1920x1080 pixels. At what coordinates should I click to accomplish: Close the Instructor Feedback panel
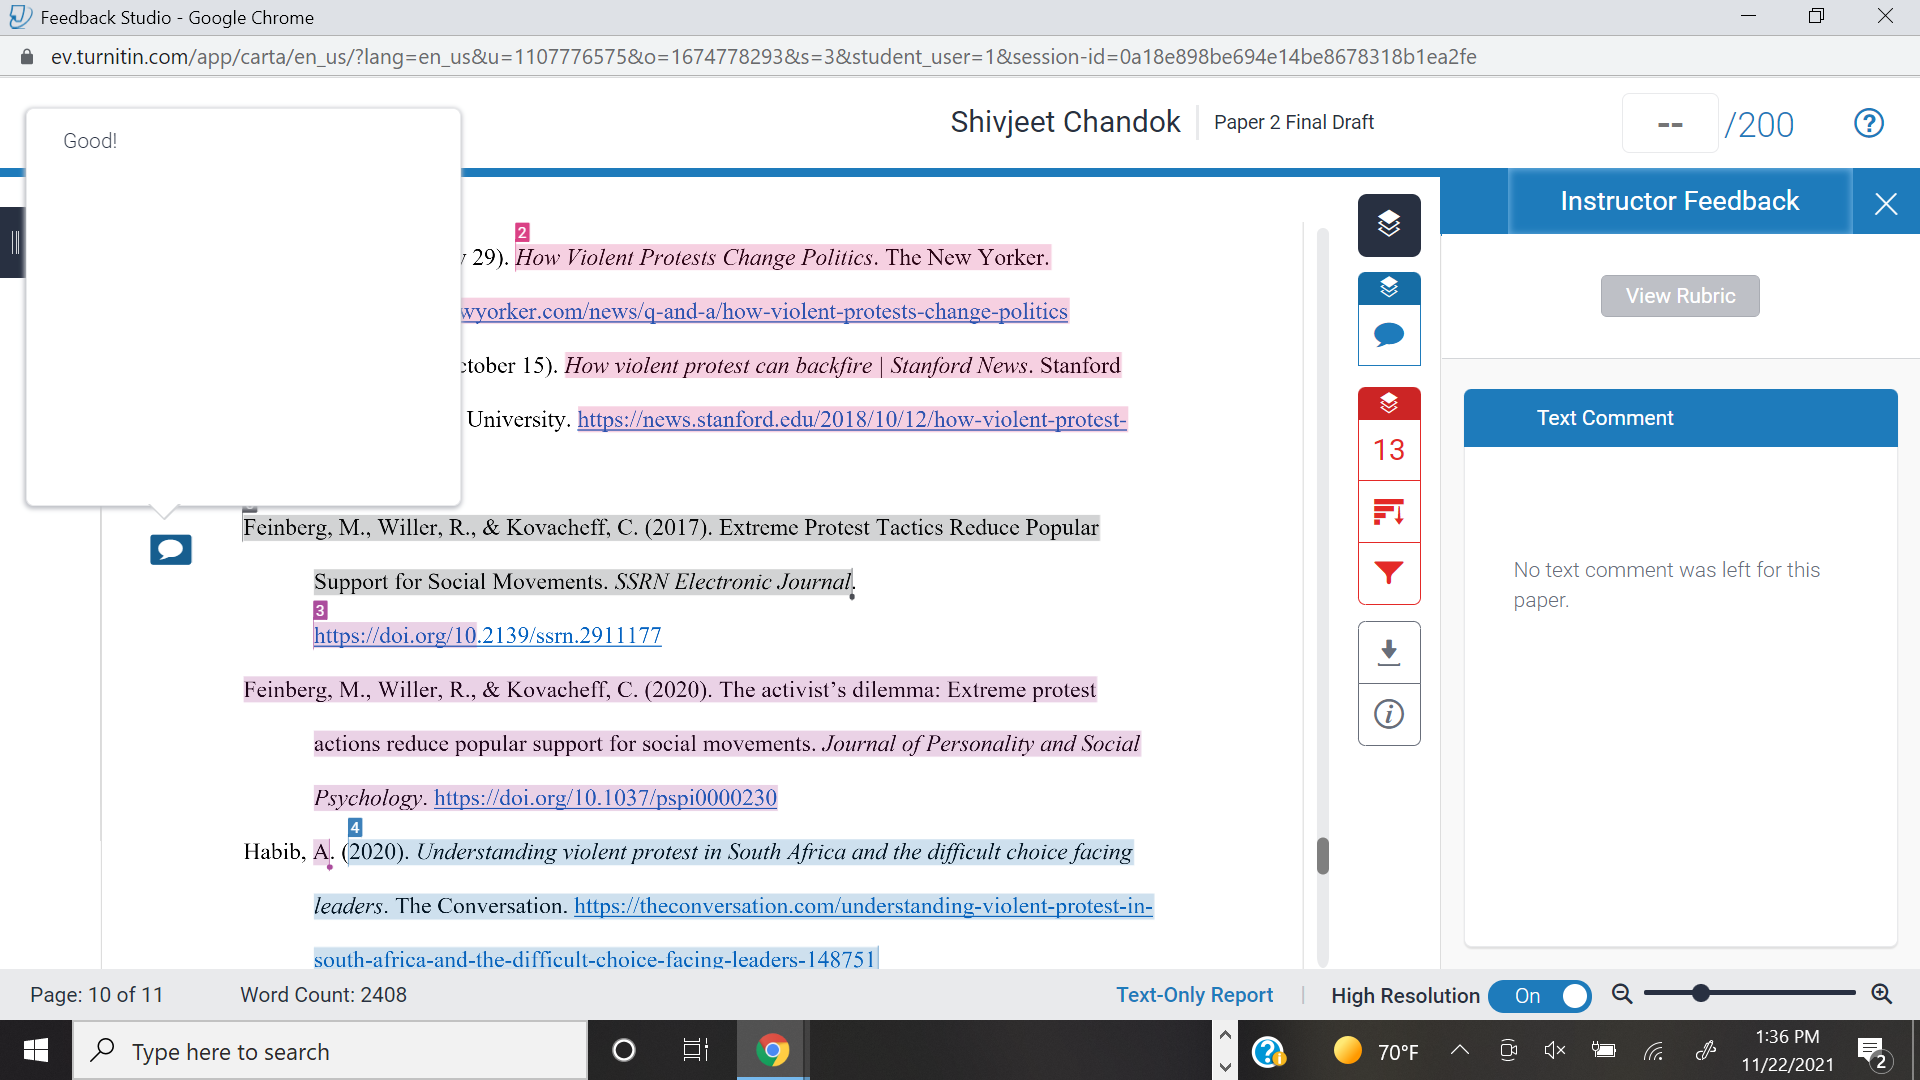click(x=1886, y=204)
